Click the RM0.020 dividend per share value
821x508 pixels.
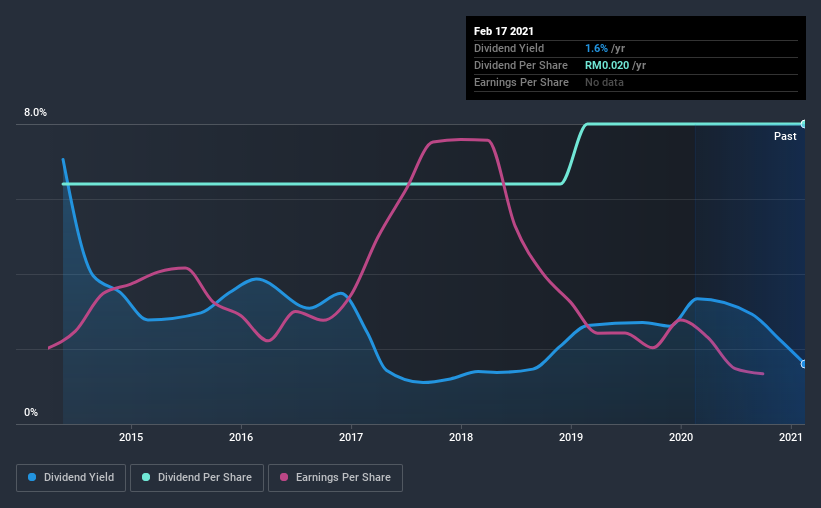pos(607,65)
